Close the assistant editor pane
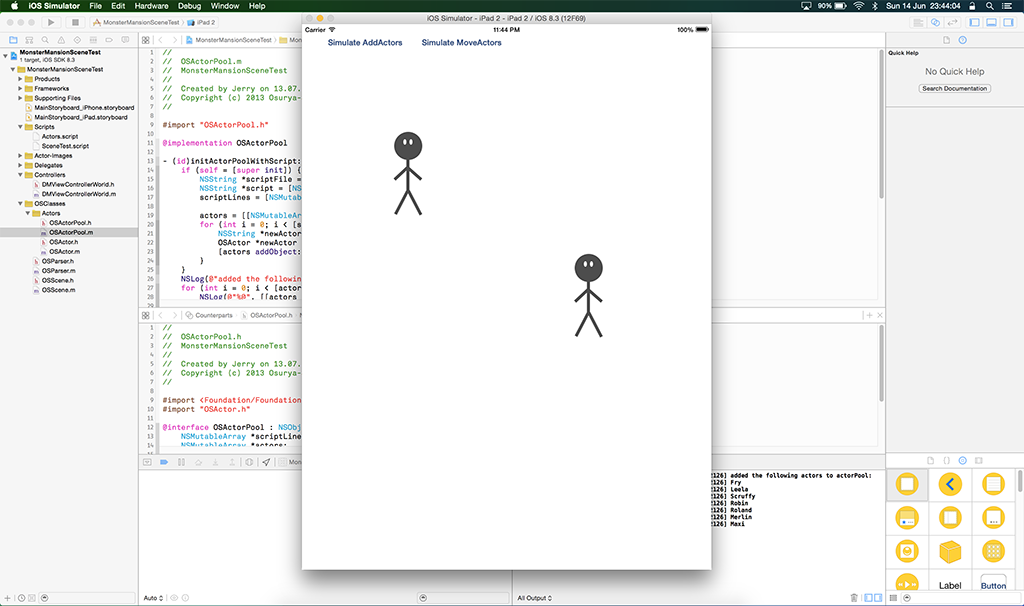Screen dimensions: 1024x606 [880, 315]
